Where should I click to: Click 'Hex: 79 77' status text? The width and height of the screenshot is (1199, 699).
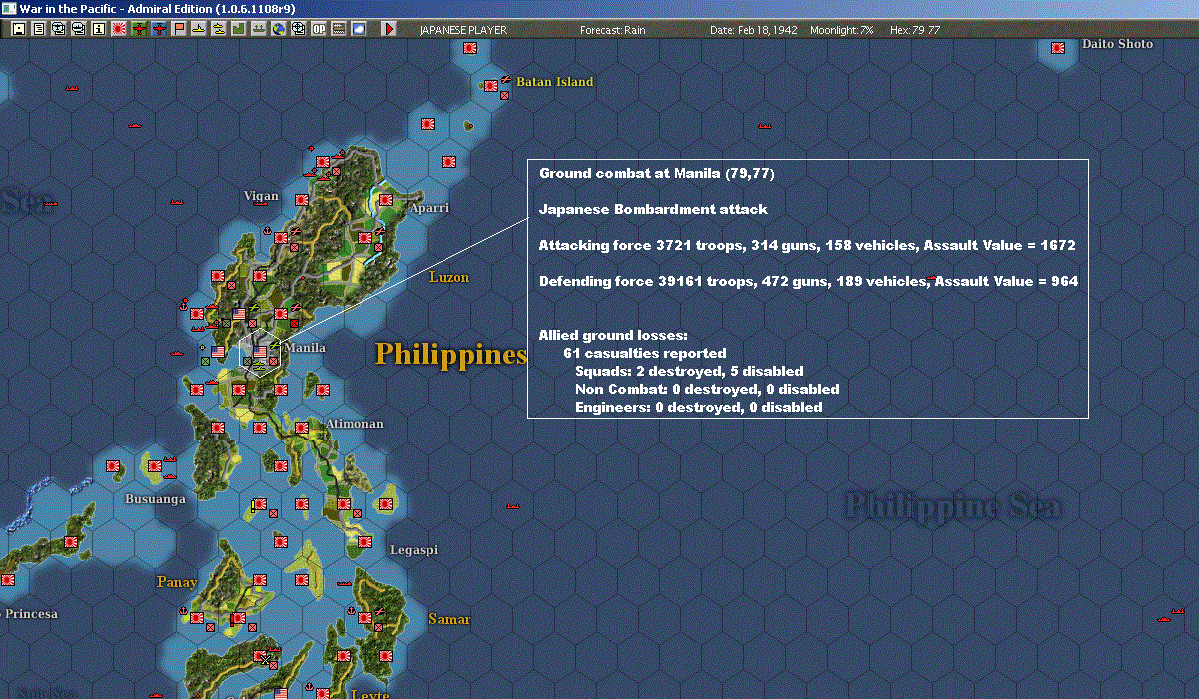tap(915, 30)
